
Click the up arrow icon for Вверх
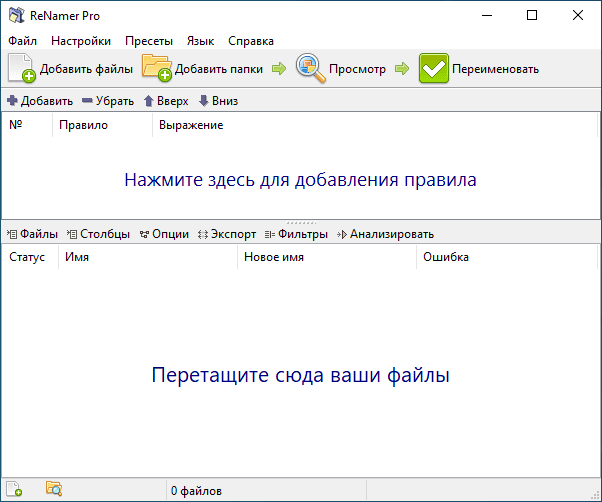[x=149, y=101]
